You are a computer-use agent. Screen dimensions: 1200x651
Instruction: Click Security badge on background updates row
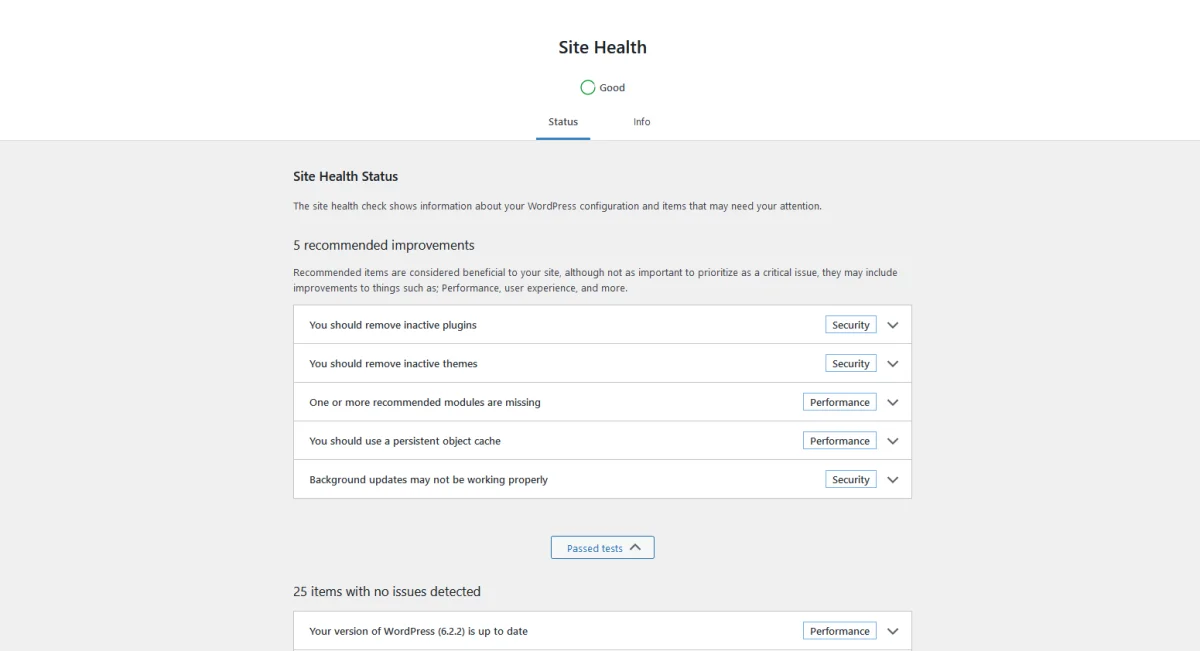tap(851, 480)
